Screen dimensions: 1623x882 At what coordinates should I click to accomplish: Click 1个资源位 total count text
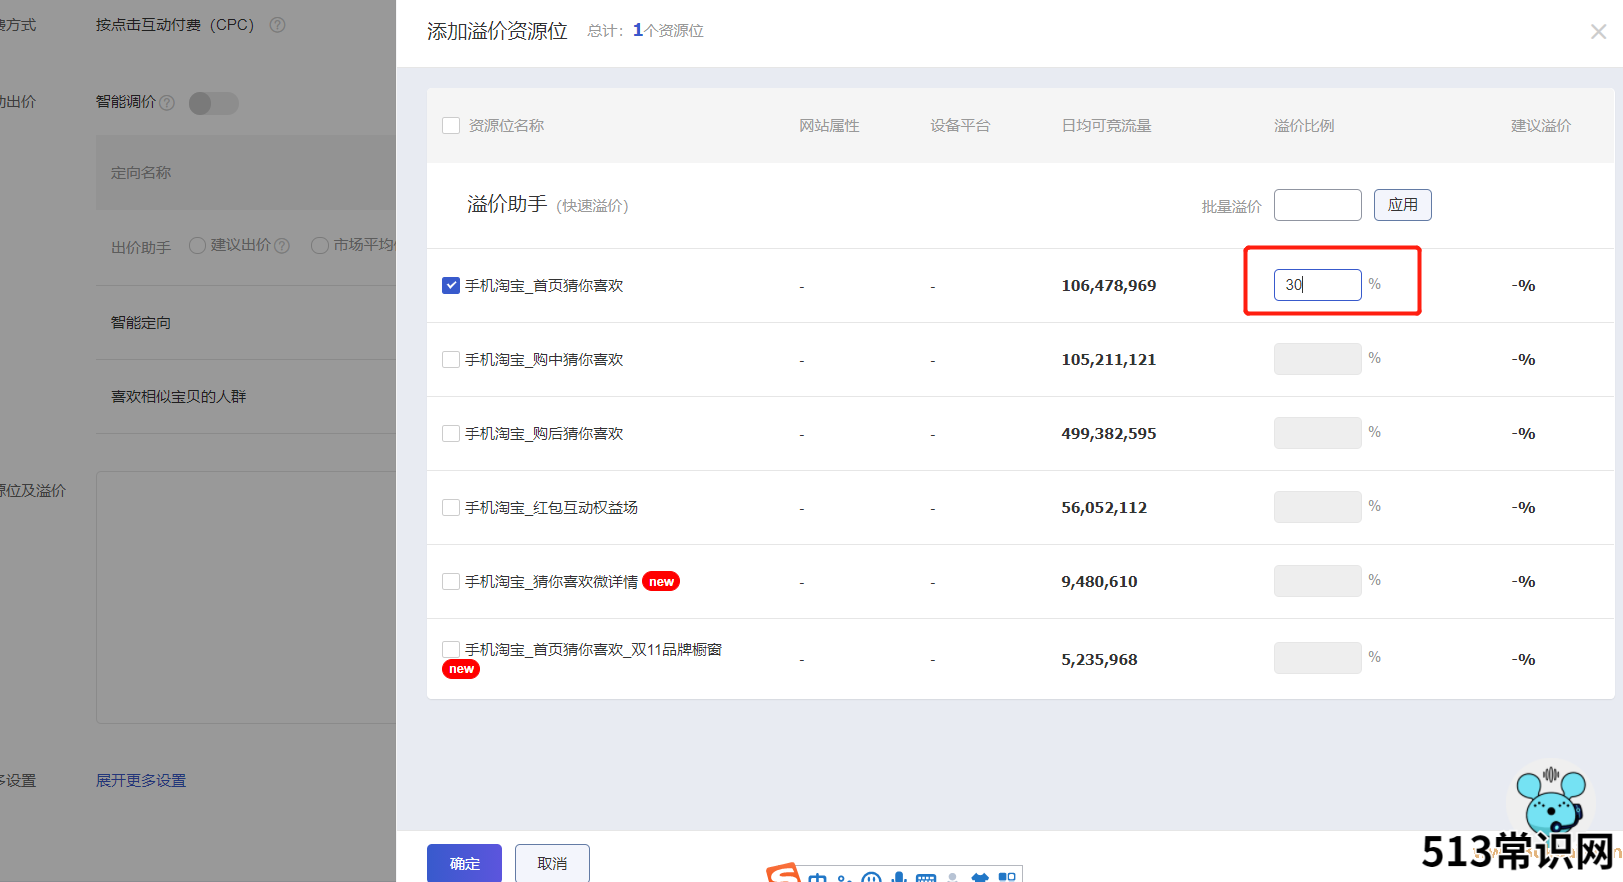(x=668, y=31)
